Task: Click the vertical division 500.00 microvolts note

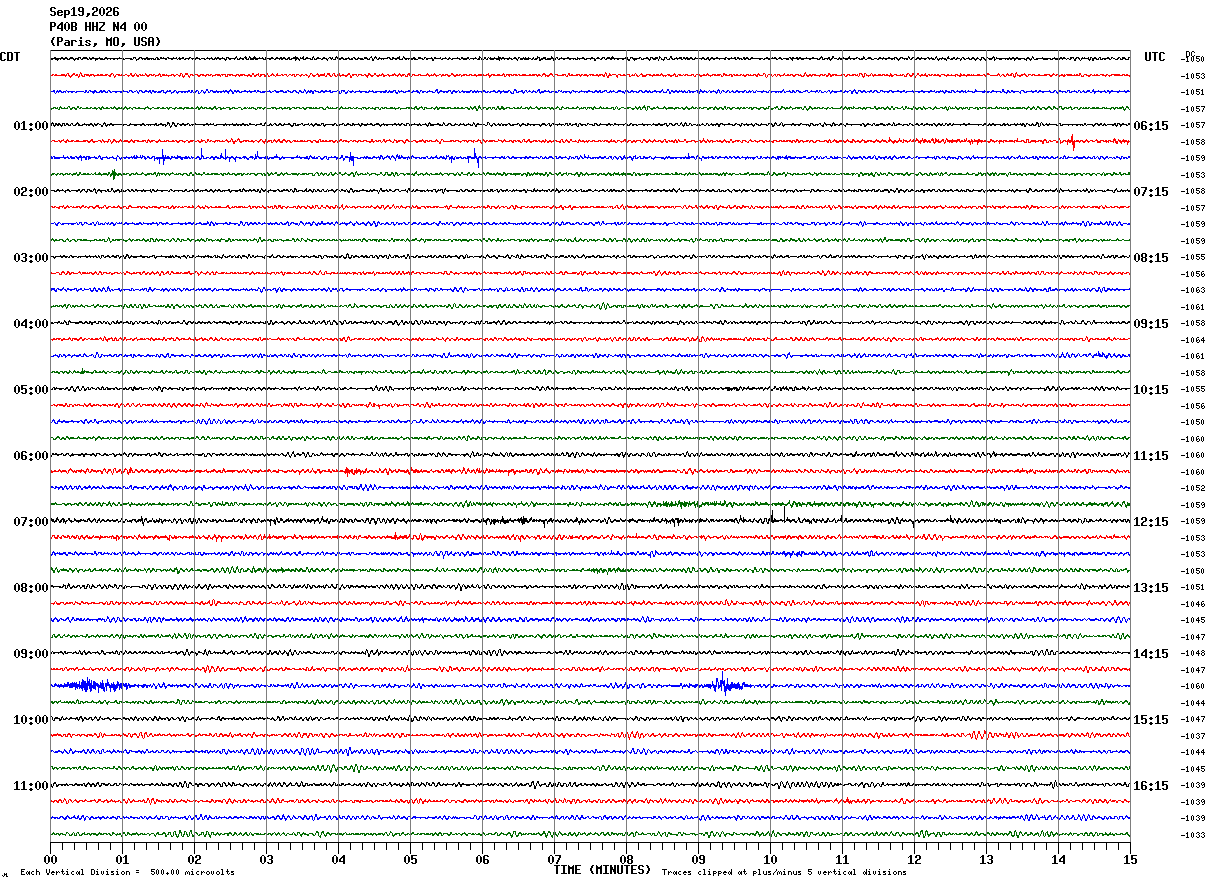Action: 128,873
